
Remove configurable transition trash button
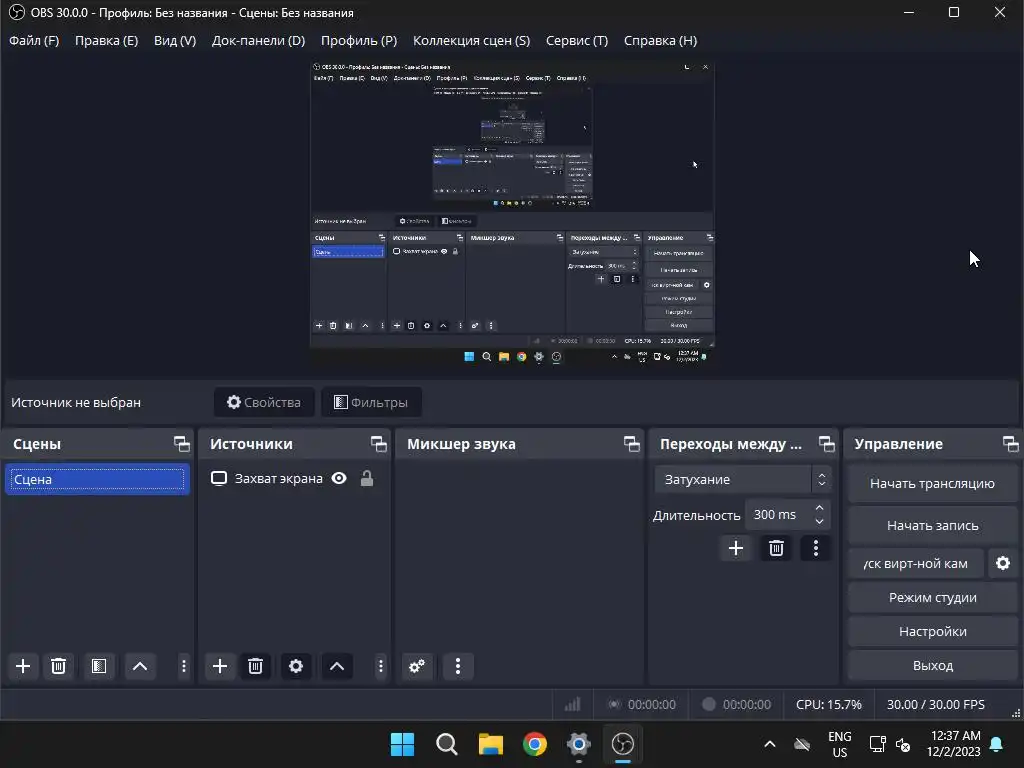[x=776, y=548]
